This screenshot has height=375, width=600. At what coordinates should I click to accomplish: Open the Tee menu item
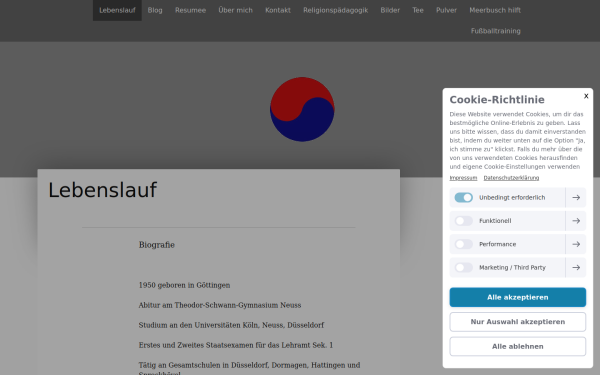(x=418, y=10)
